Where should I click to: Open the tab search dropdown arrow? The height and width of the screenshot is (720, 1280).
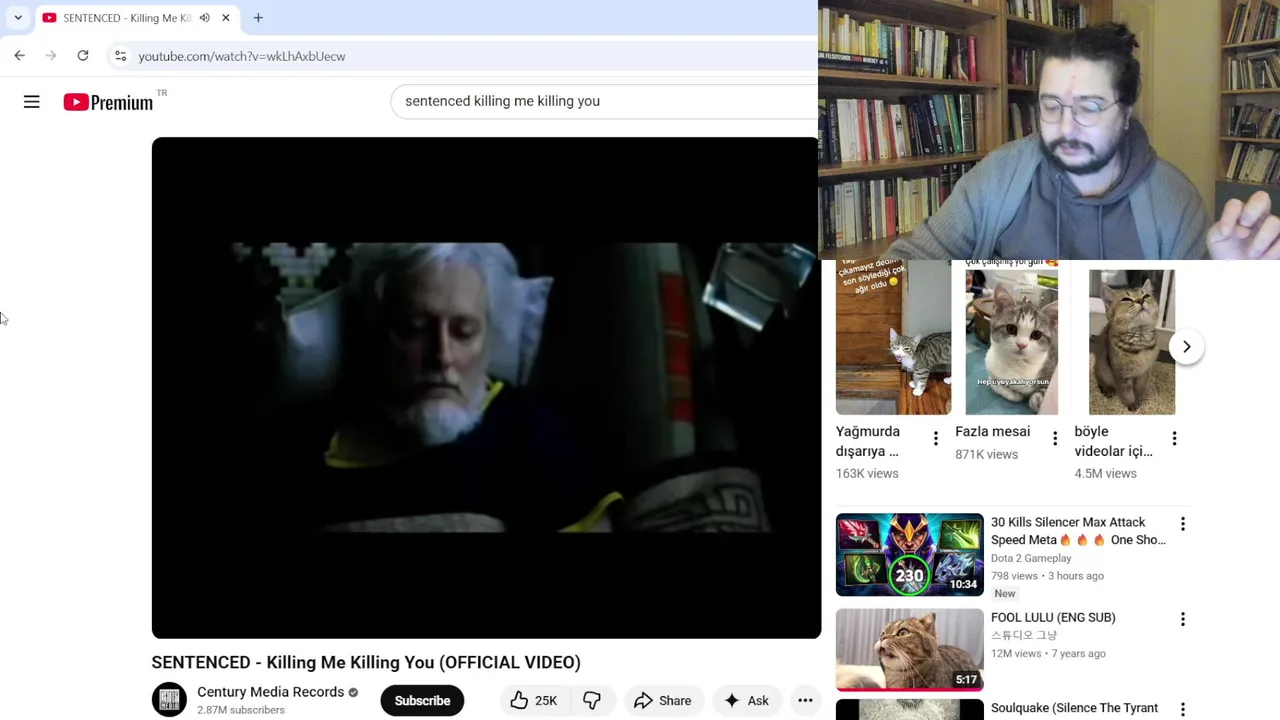(18, 18)
